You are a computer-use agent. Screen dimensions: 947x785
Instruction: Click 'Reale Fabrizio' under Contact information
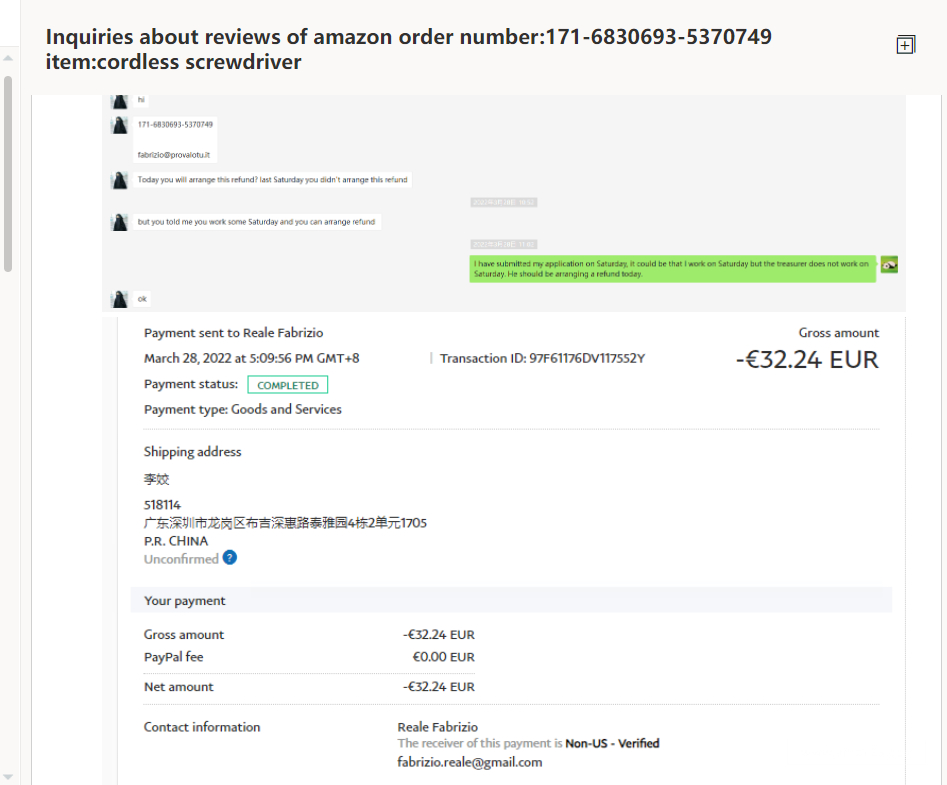click(x=437, y=727)
